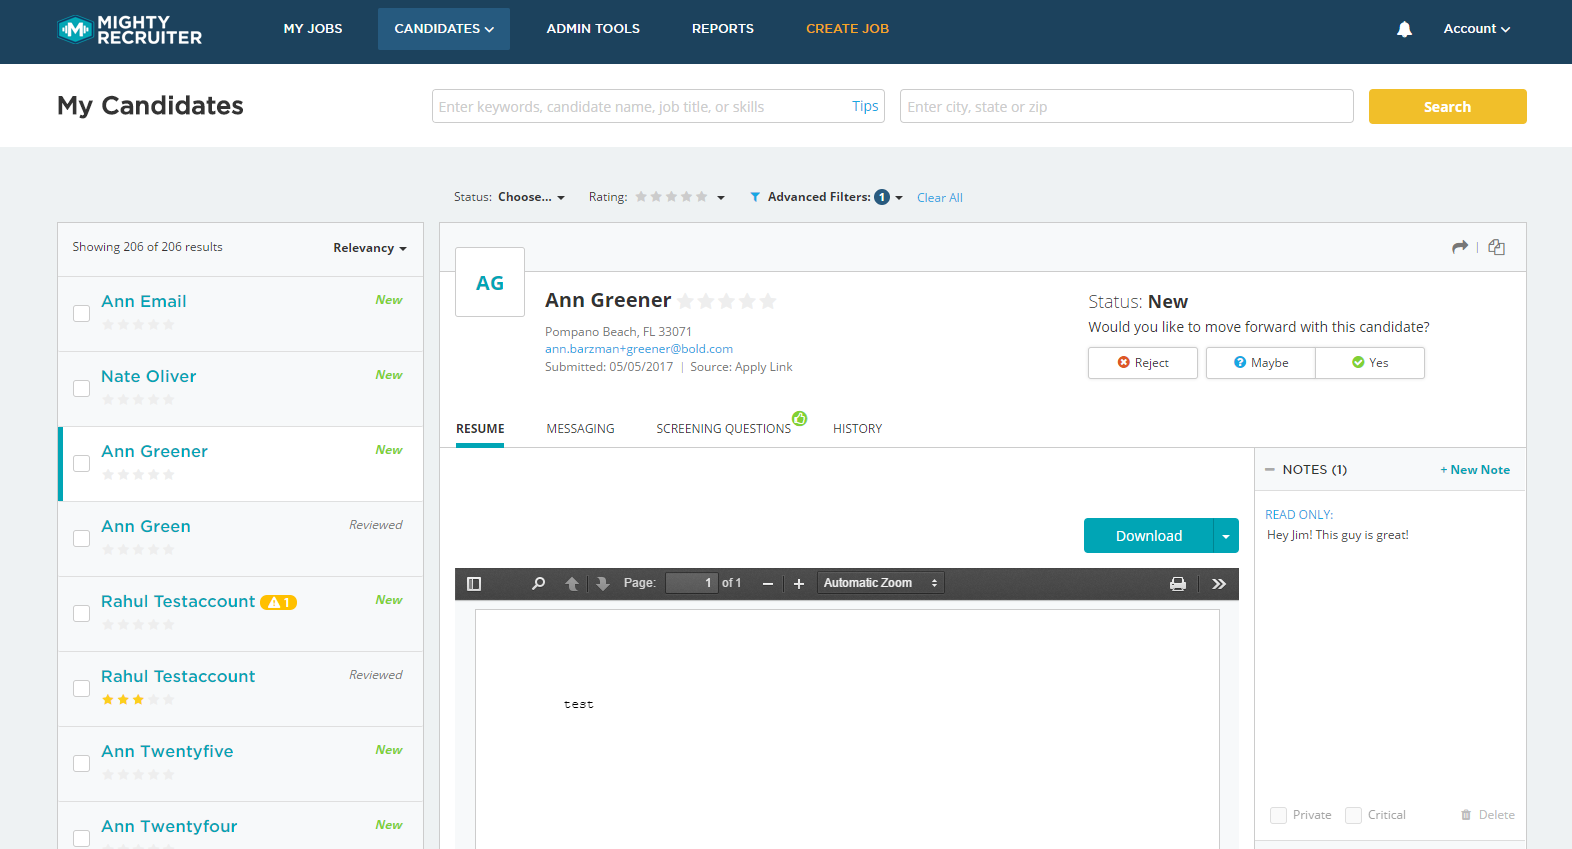The width and height of the screenshot is (1572, 849).
Task: Select the Nate Oliver checkbox
Action: tap(82, 389)
